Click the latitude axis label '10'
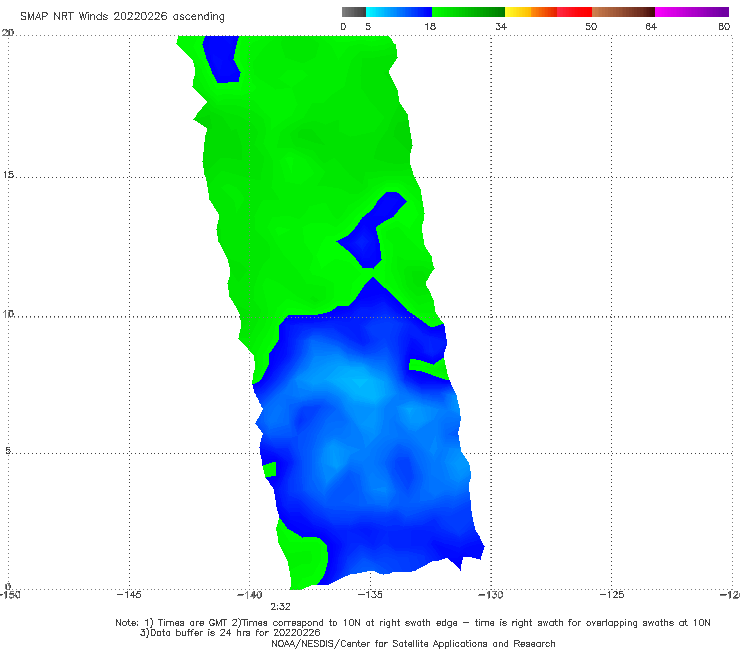Viewport: 740px width, 650px height. [x=8, y=313]
